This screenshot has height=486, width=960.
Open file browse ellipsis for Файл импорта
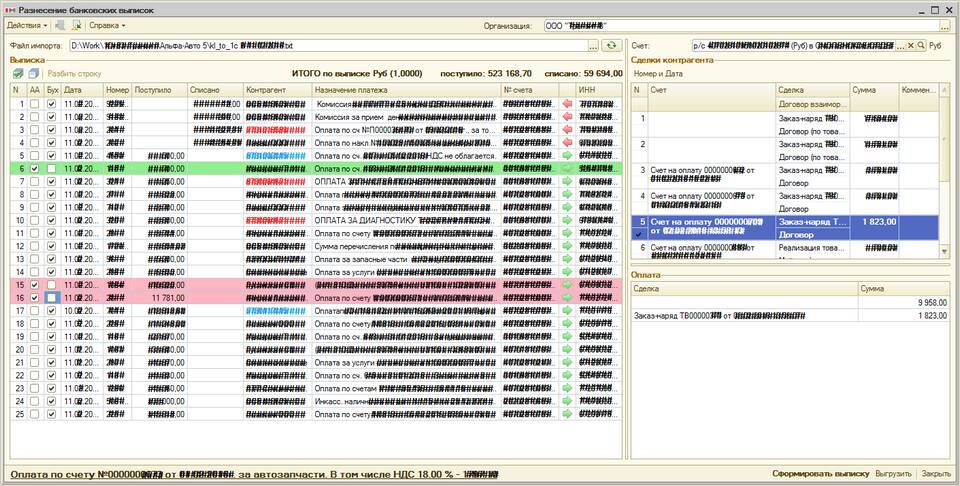pyautogui.click(x=593, y=46)
